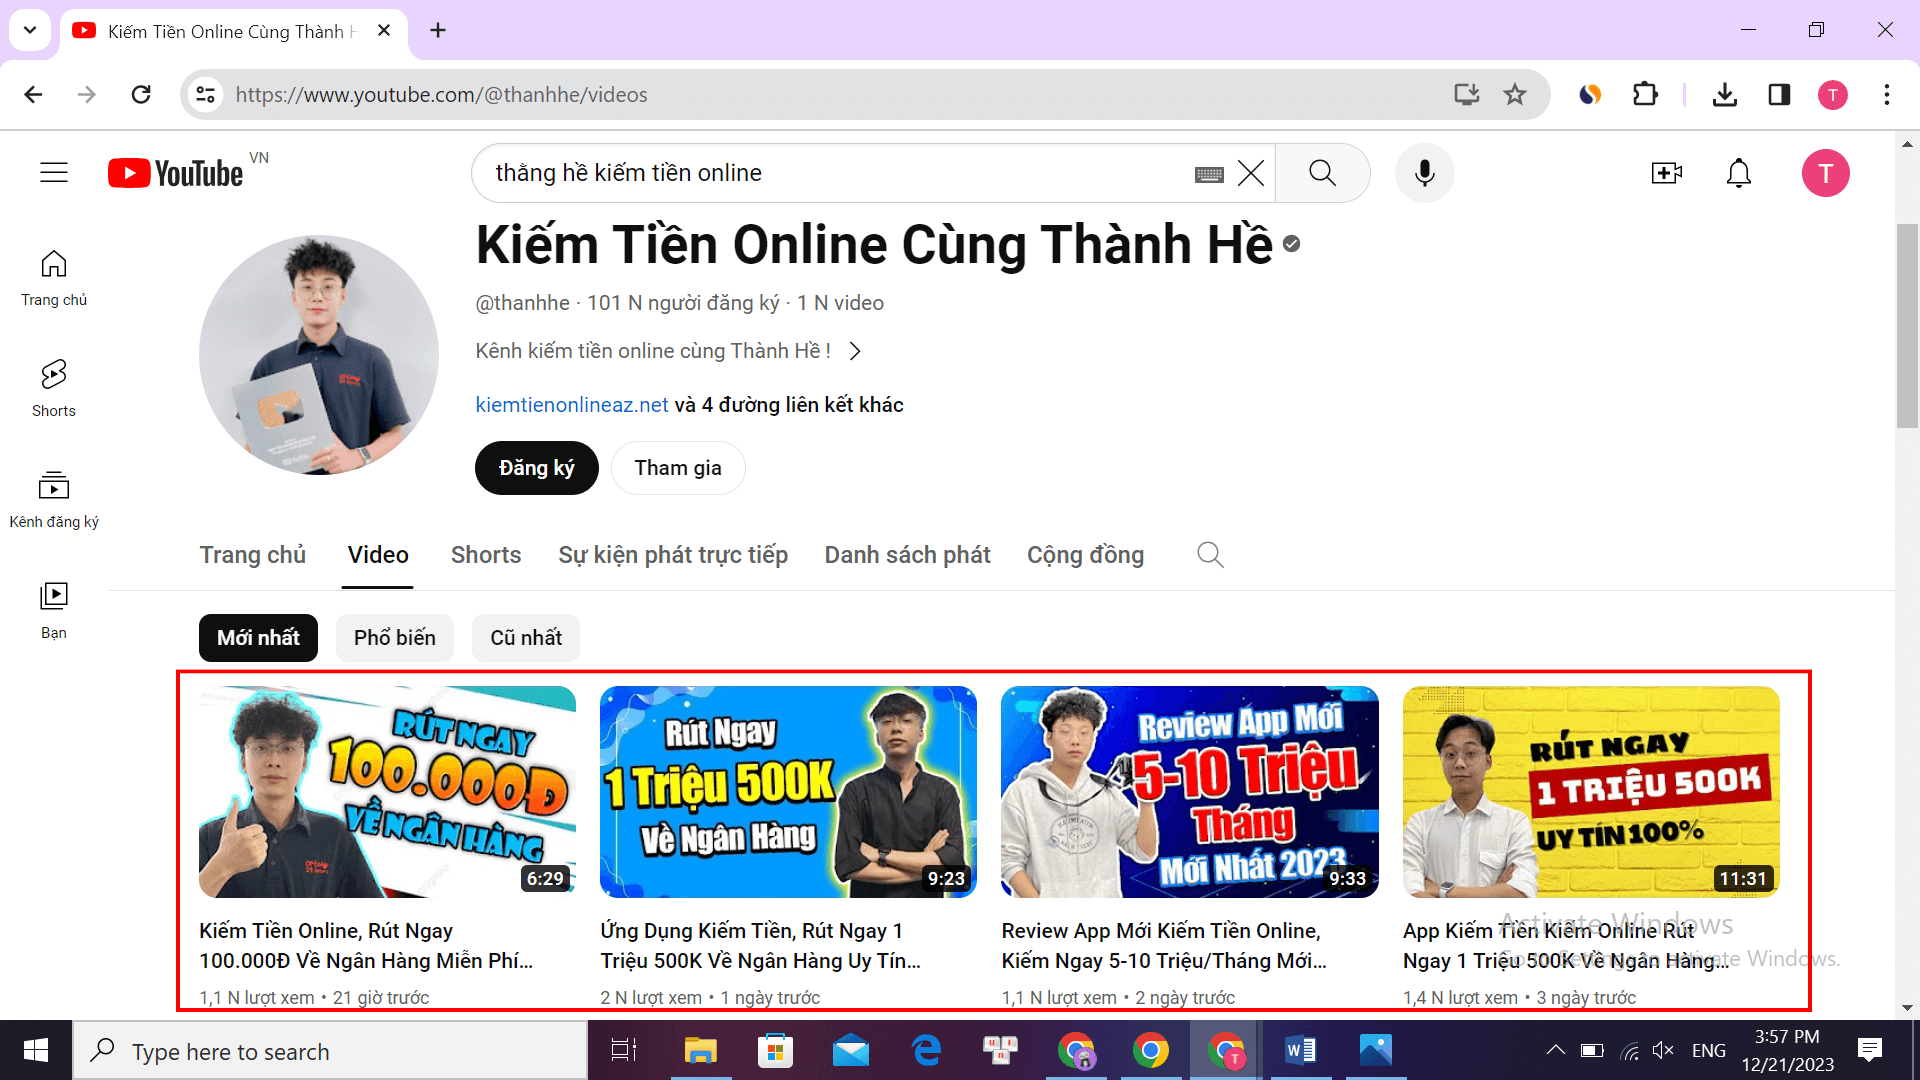This screenshot has height=1080, width=1920.
Task: Open the YouTube account avatar menu
Action: tap(1826, 173)
